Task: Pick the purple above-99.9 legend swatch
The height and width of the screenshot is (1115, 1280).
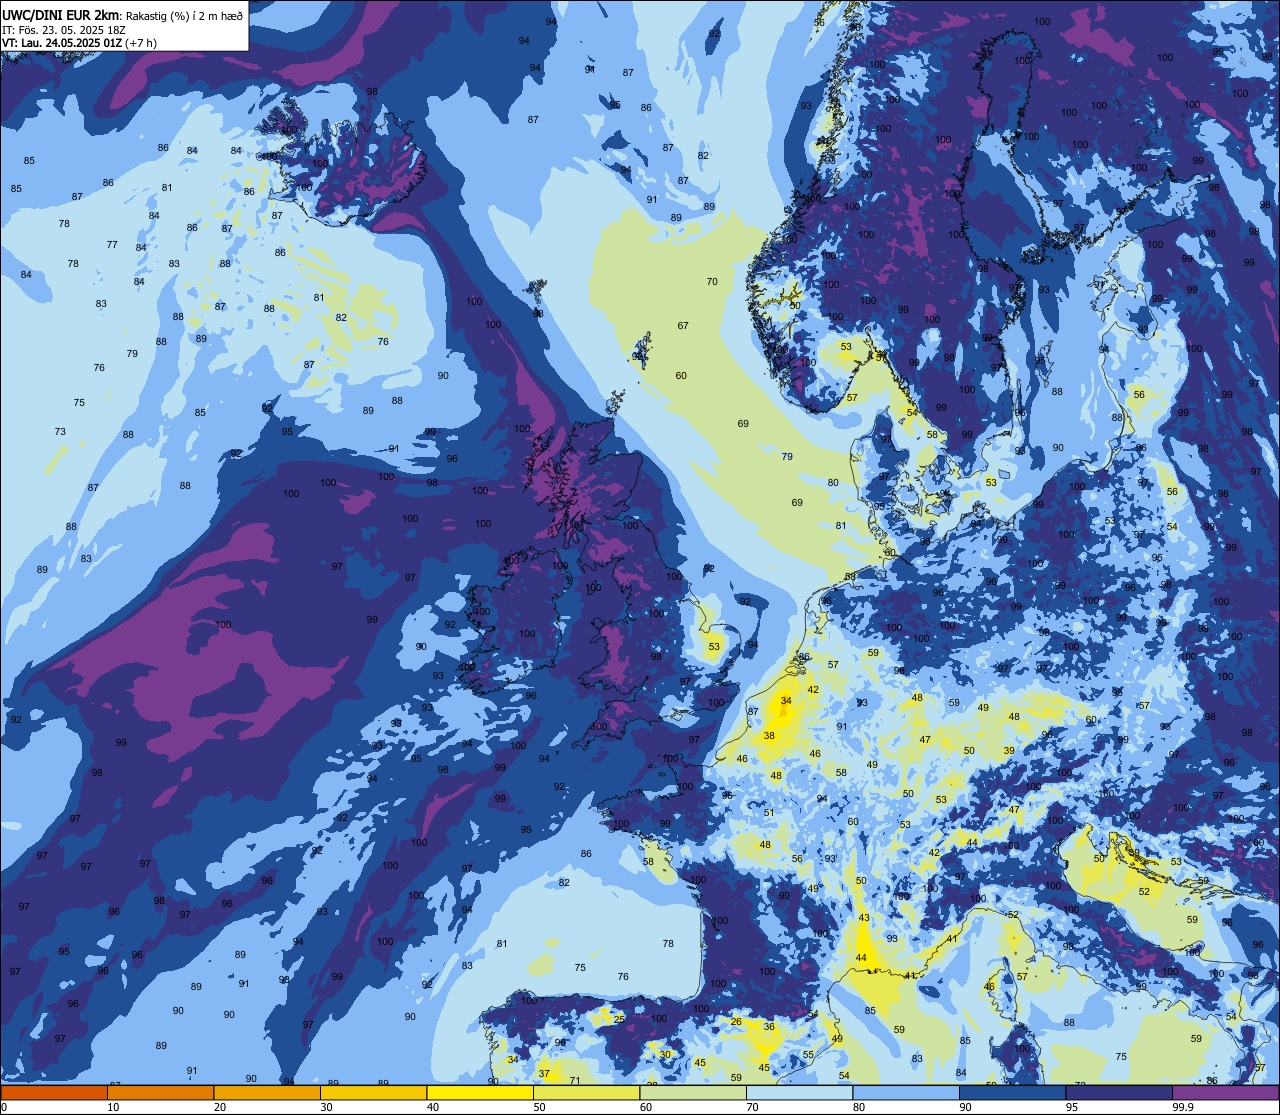Action: pos(1225,1092)
